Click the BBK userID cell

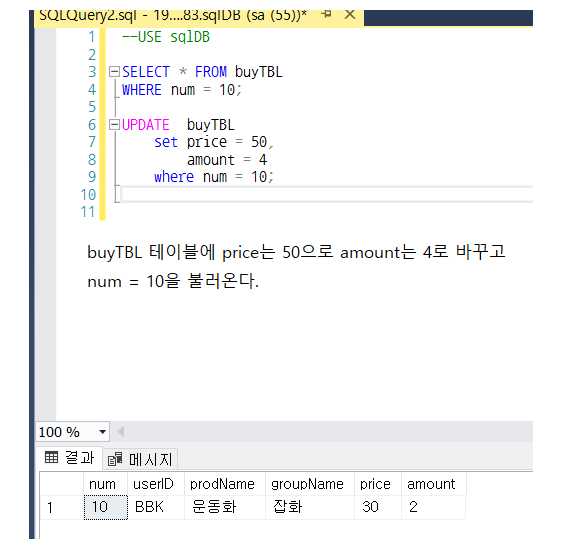pyautogui.click(x=156, y=507)
